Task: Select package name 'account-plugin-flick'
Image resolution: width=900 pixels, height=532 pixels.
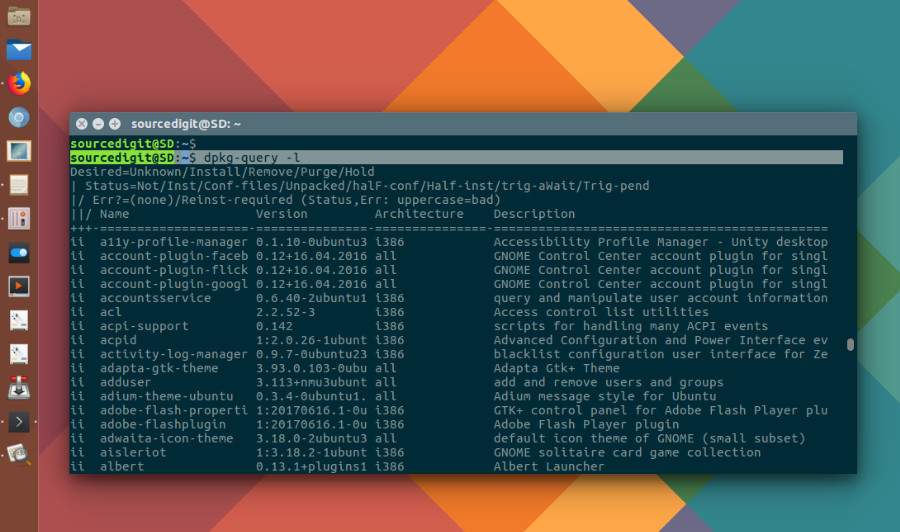Action: coord(173,270)
